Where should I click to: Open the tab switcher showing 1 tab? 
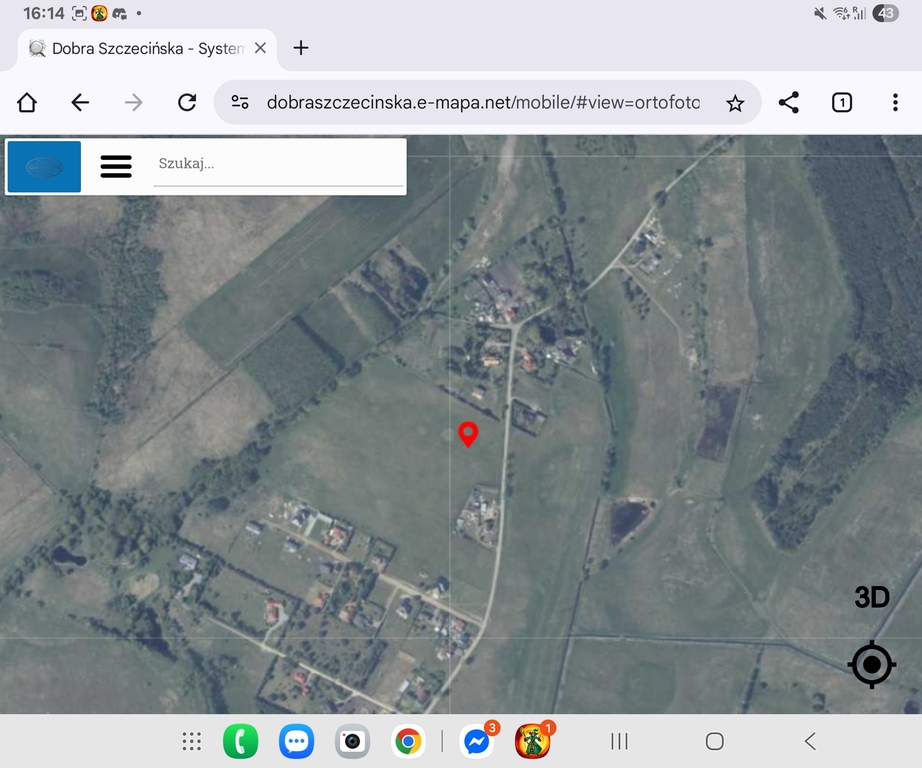coord(842,103)
